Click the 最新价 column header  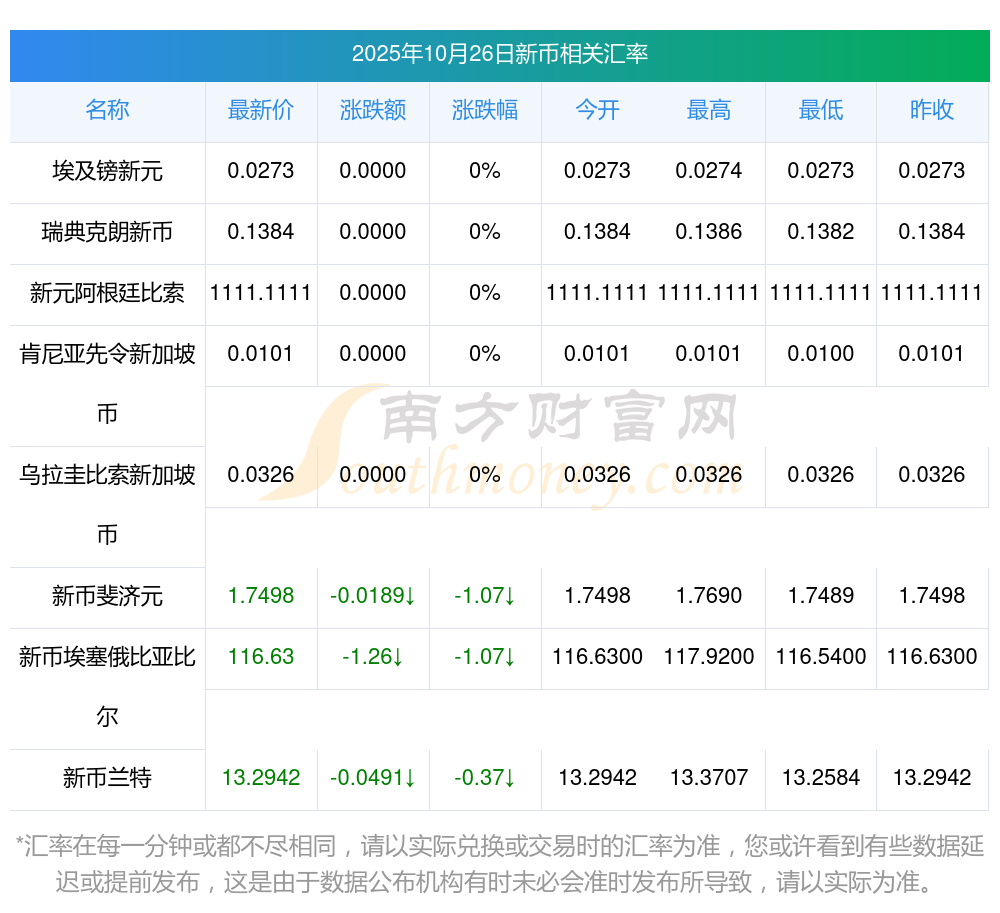[261, 111]
